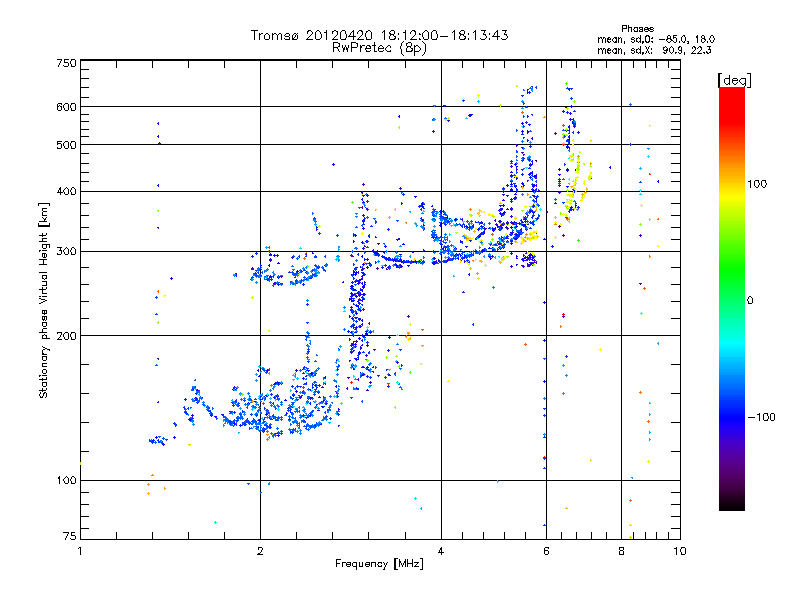Click the 'mean, sd,O: -85.0, 18.0' line

pos(656,39)
